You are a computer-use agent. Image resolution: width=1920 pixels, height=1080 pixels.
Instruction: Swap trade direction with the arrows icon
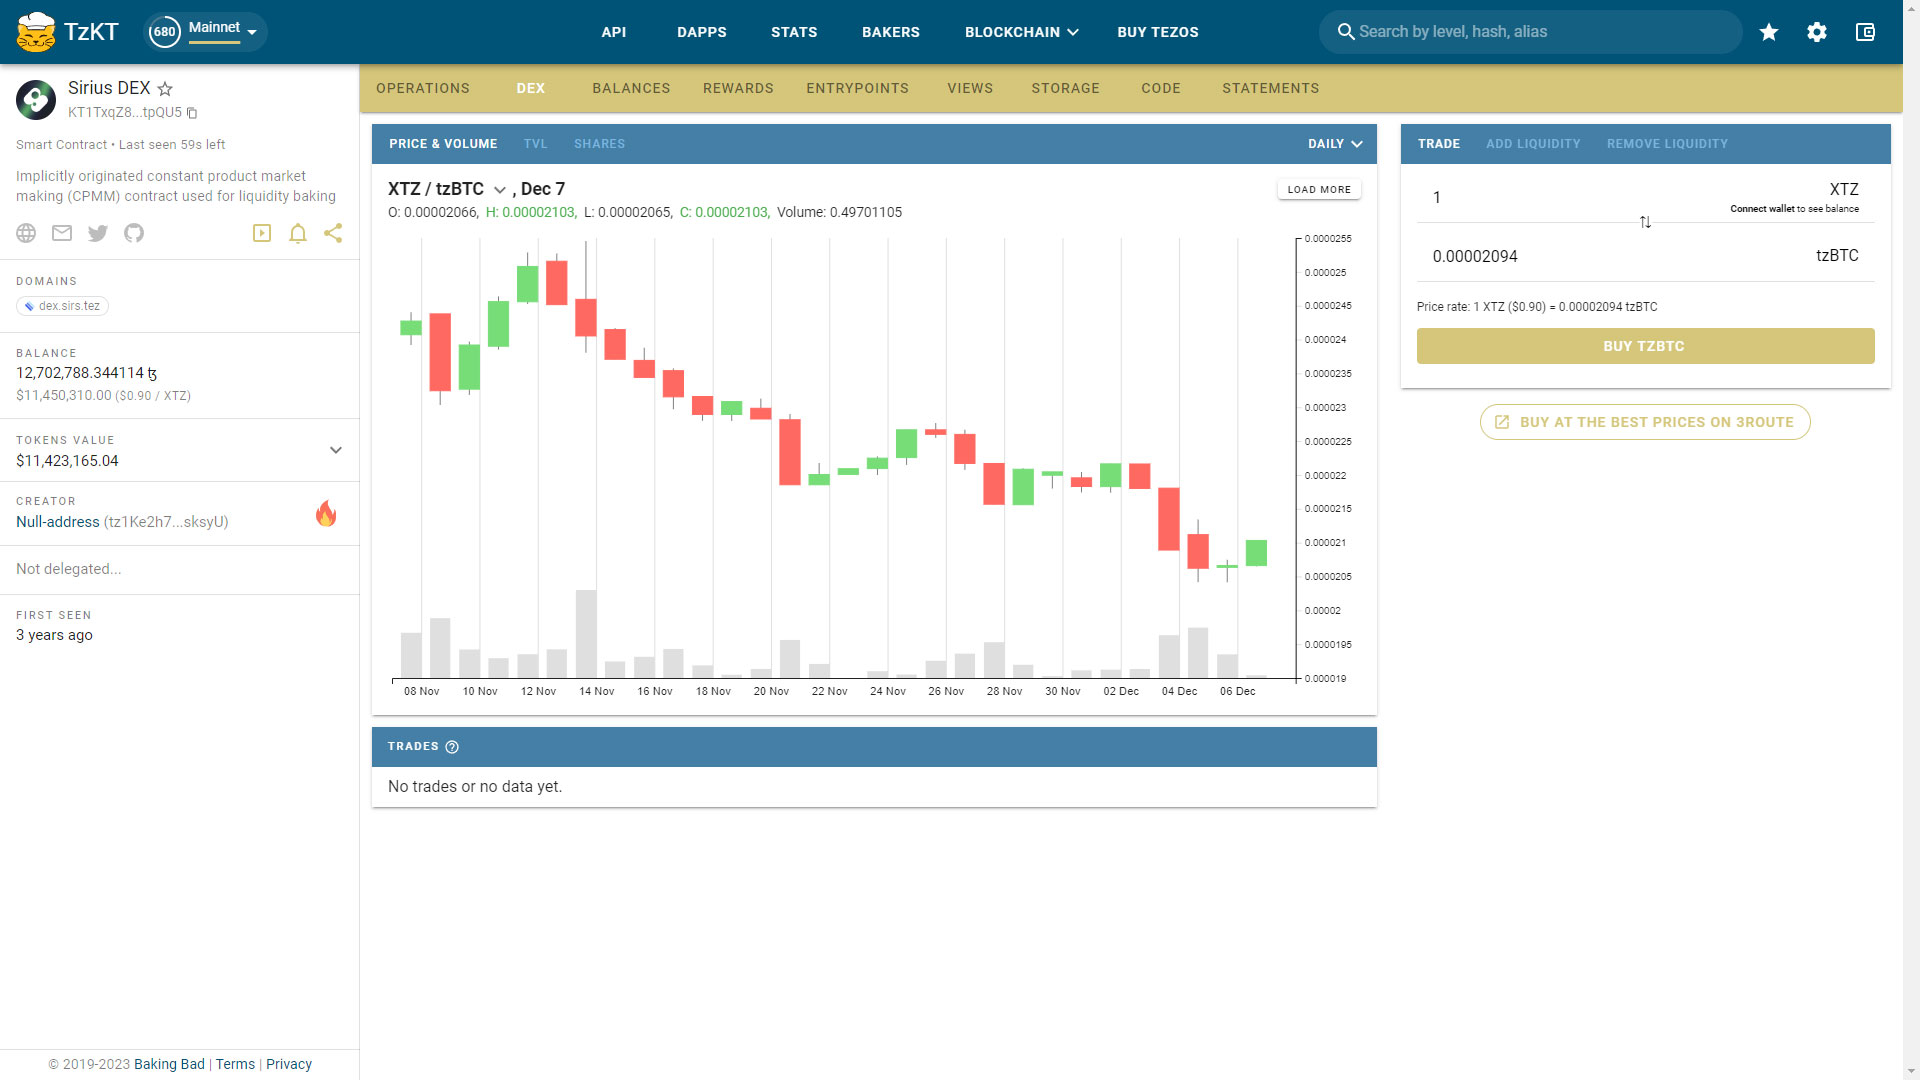1646,222
